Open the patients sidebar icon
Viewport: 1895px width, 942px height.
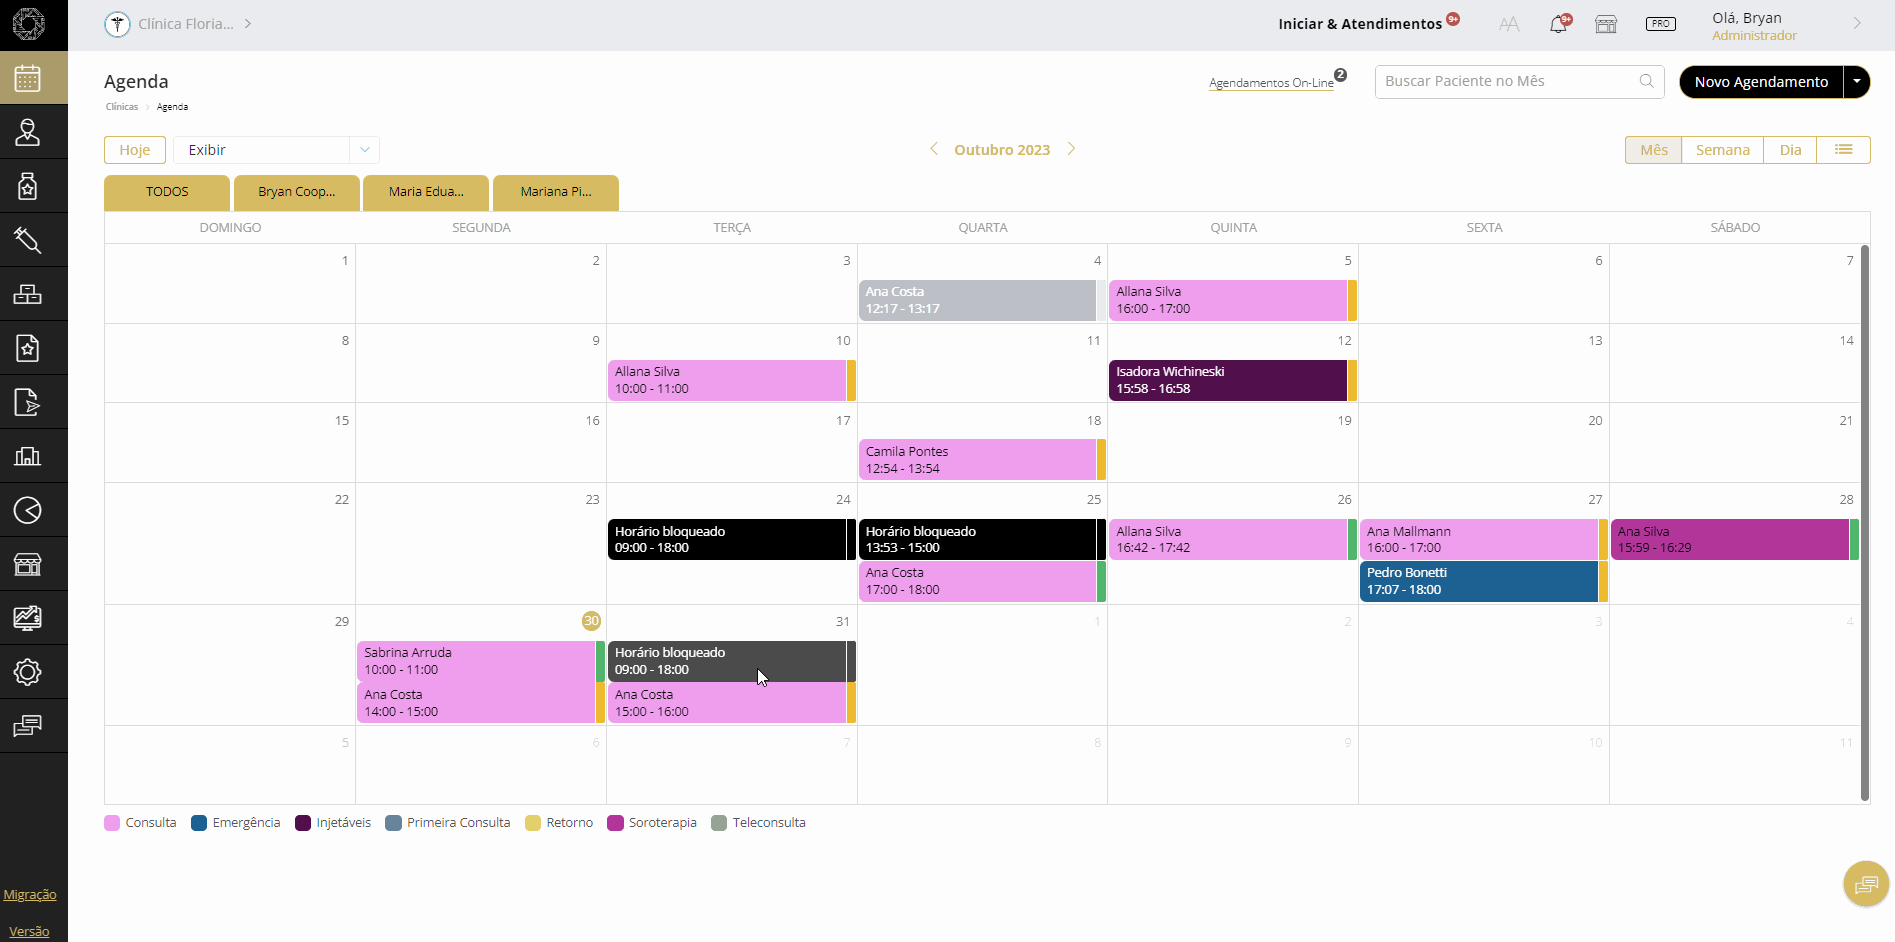[x=28, y=132]
